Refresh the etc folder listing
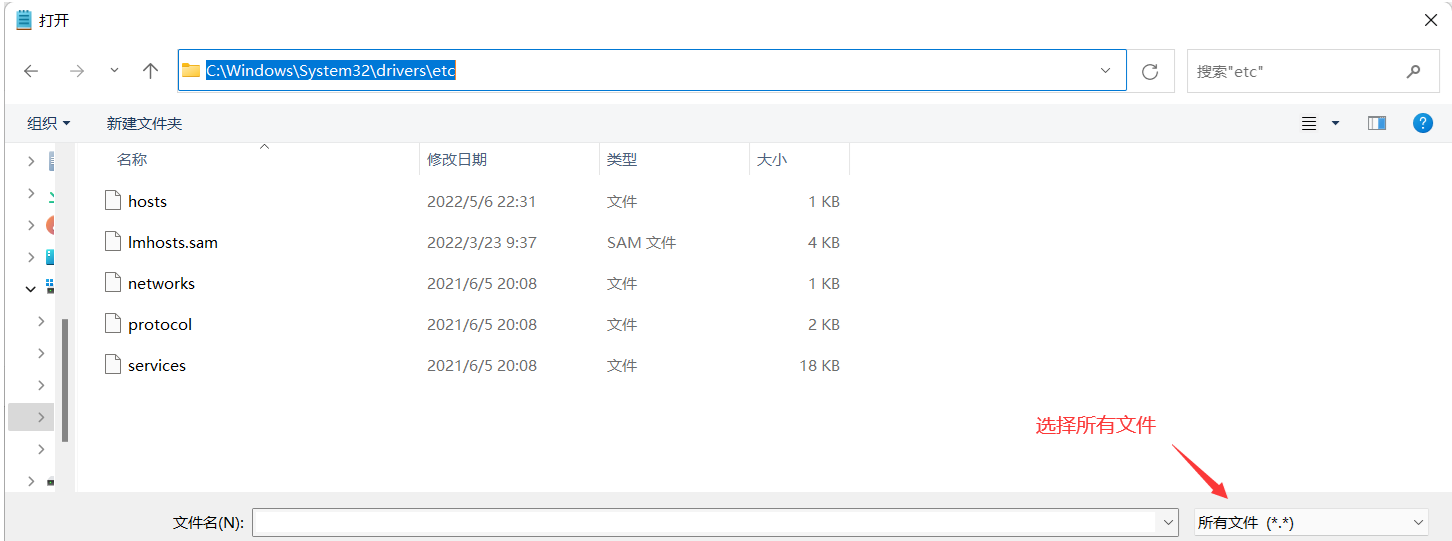 (1150, 71)
